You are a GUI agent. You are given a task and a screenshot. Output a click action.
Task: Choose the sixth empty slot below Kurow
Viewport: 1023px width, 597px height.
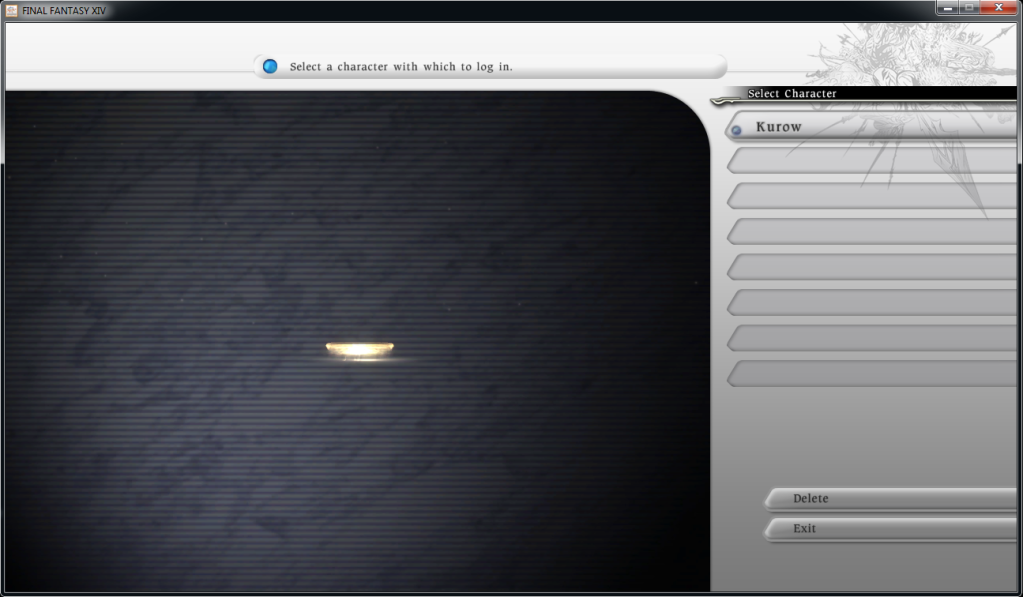point(870,338)
